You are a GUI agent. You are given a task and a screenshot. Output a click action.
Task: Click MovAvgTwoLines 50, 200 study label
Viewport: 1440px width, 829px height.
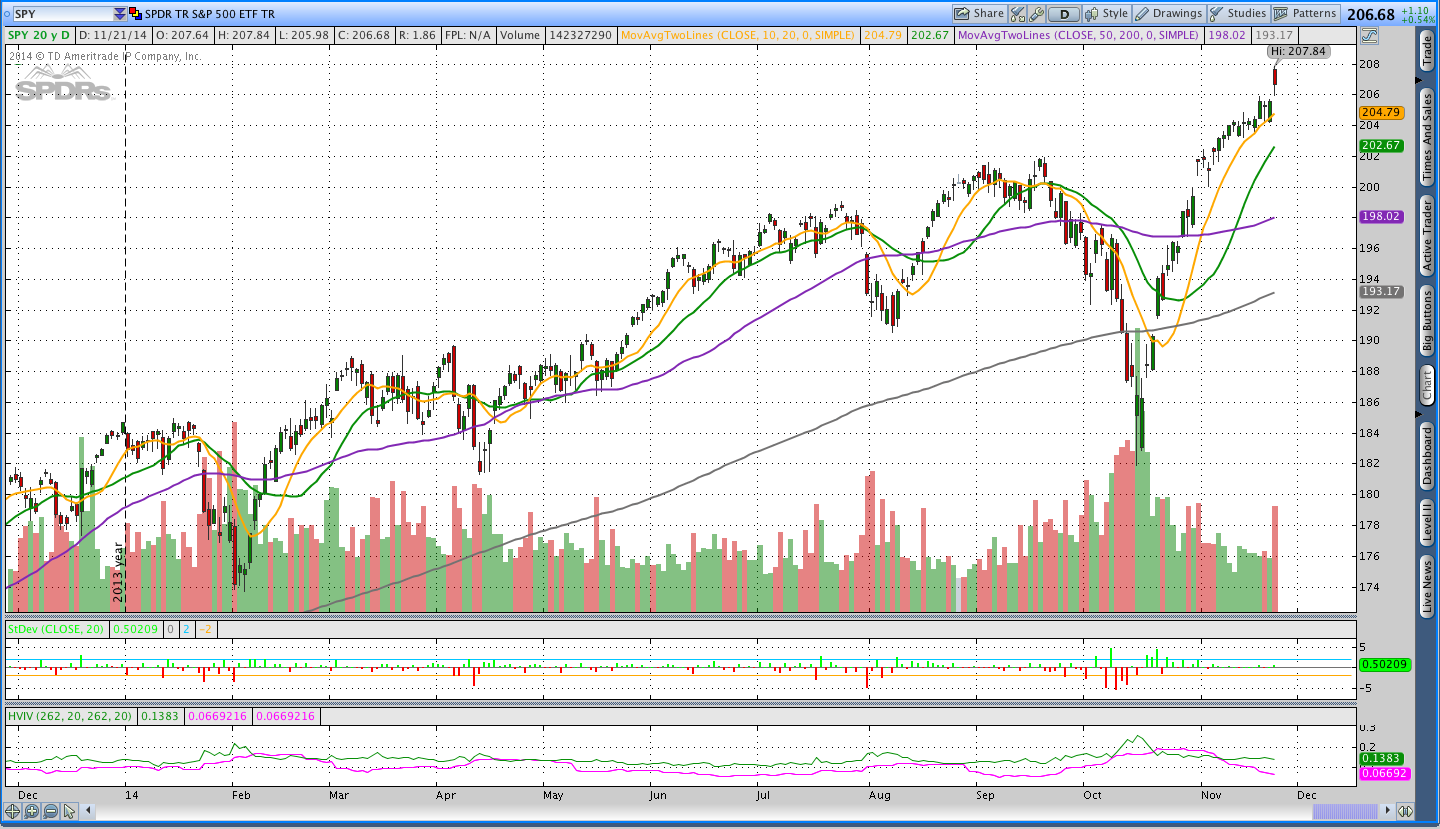1078,35
